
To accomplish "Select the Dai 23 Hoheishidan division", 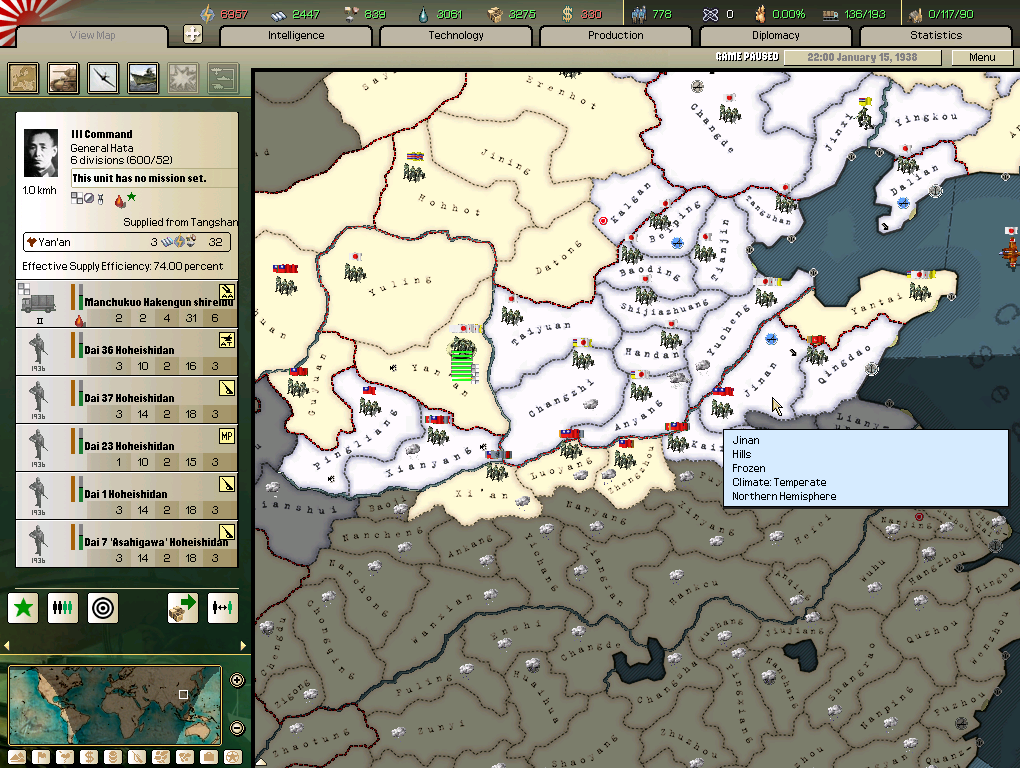I will click(x=127, y=448).
